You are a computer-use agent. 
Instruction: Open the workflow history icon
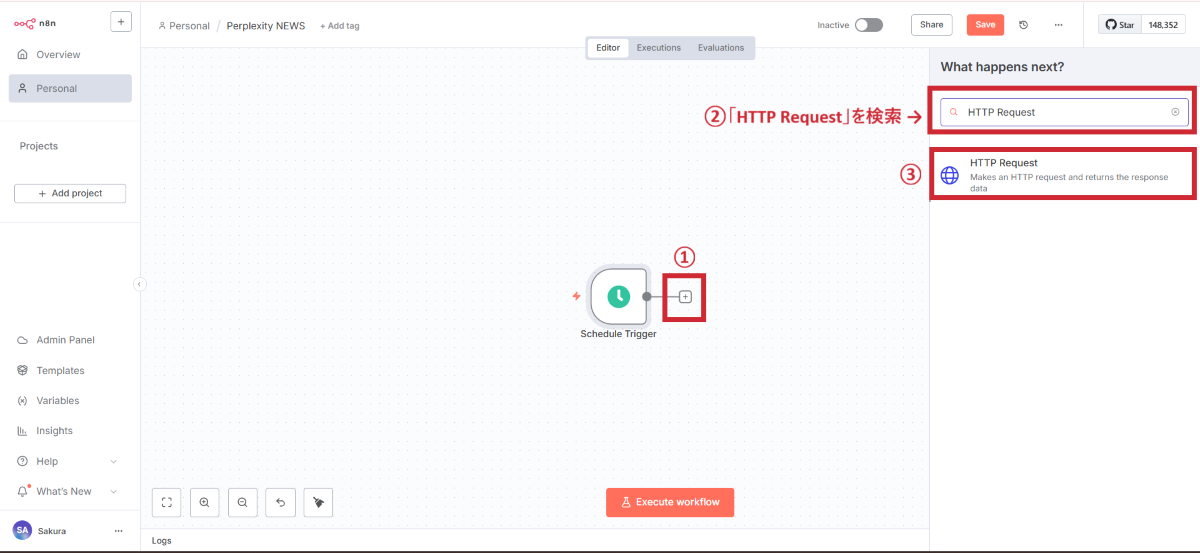pos(1023,25)
